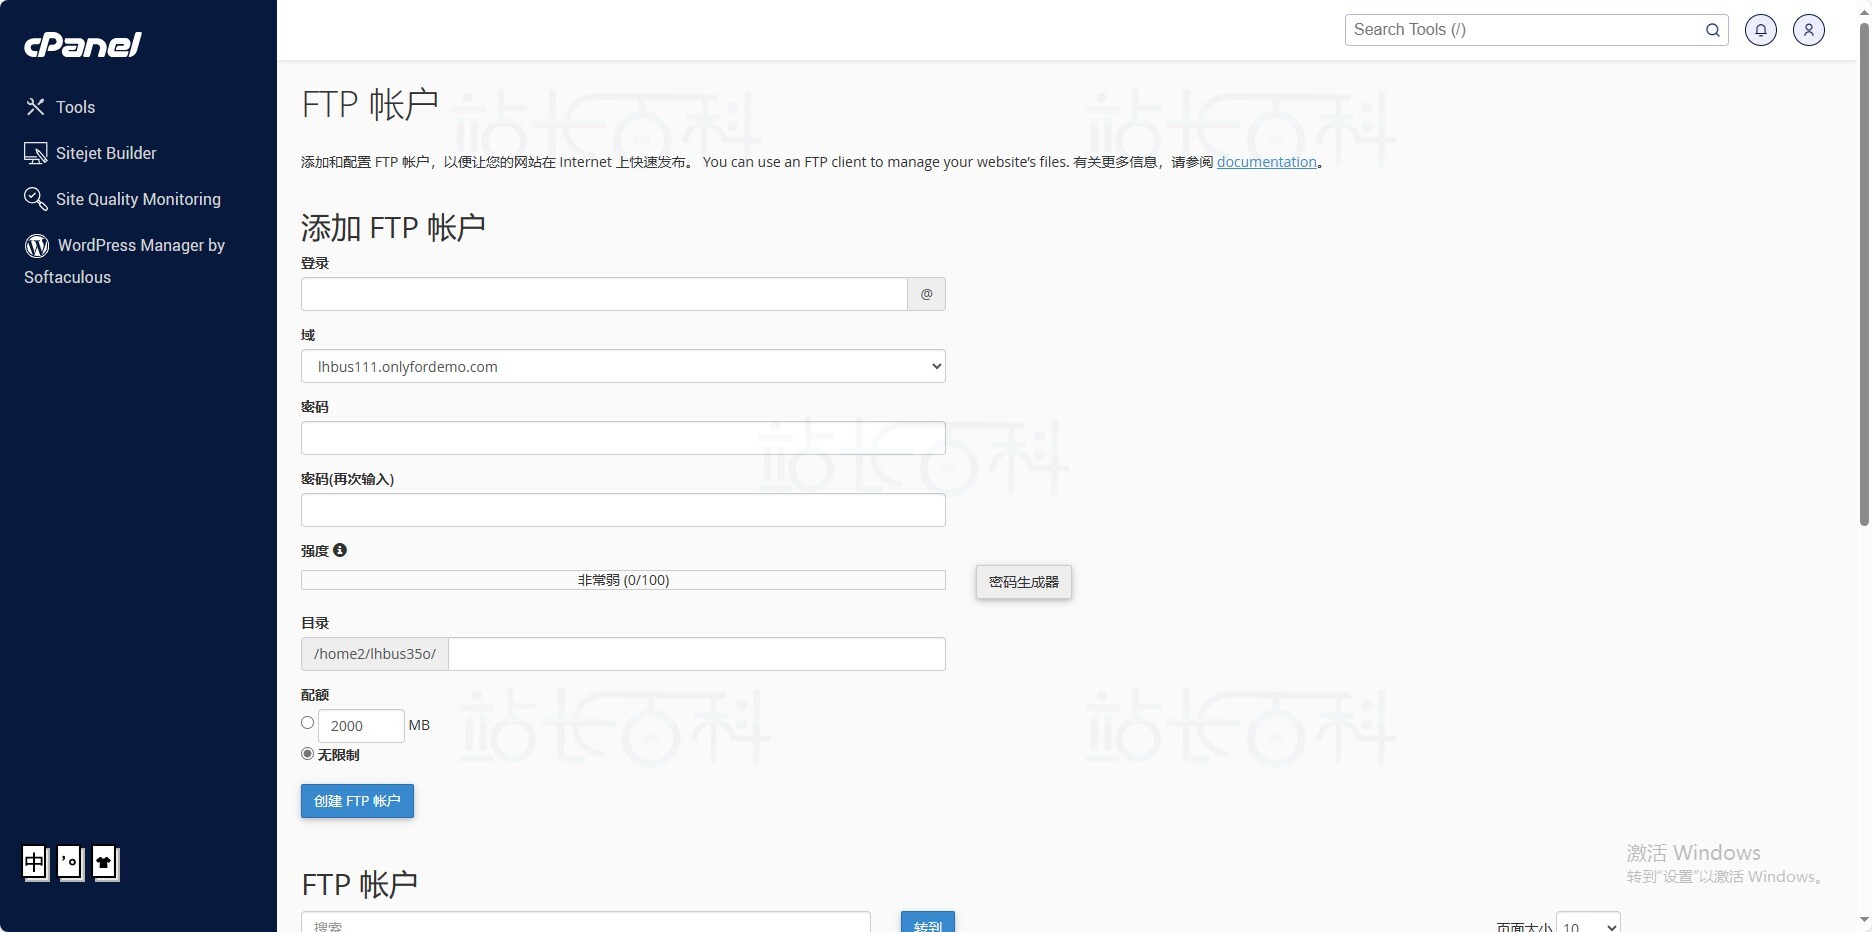Click the IME punctuation icon
This screenshot has height=932, width=1872.
[x=70, y=862]
